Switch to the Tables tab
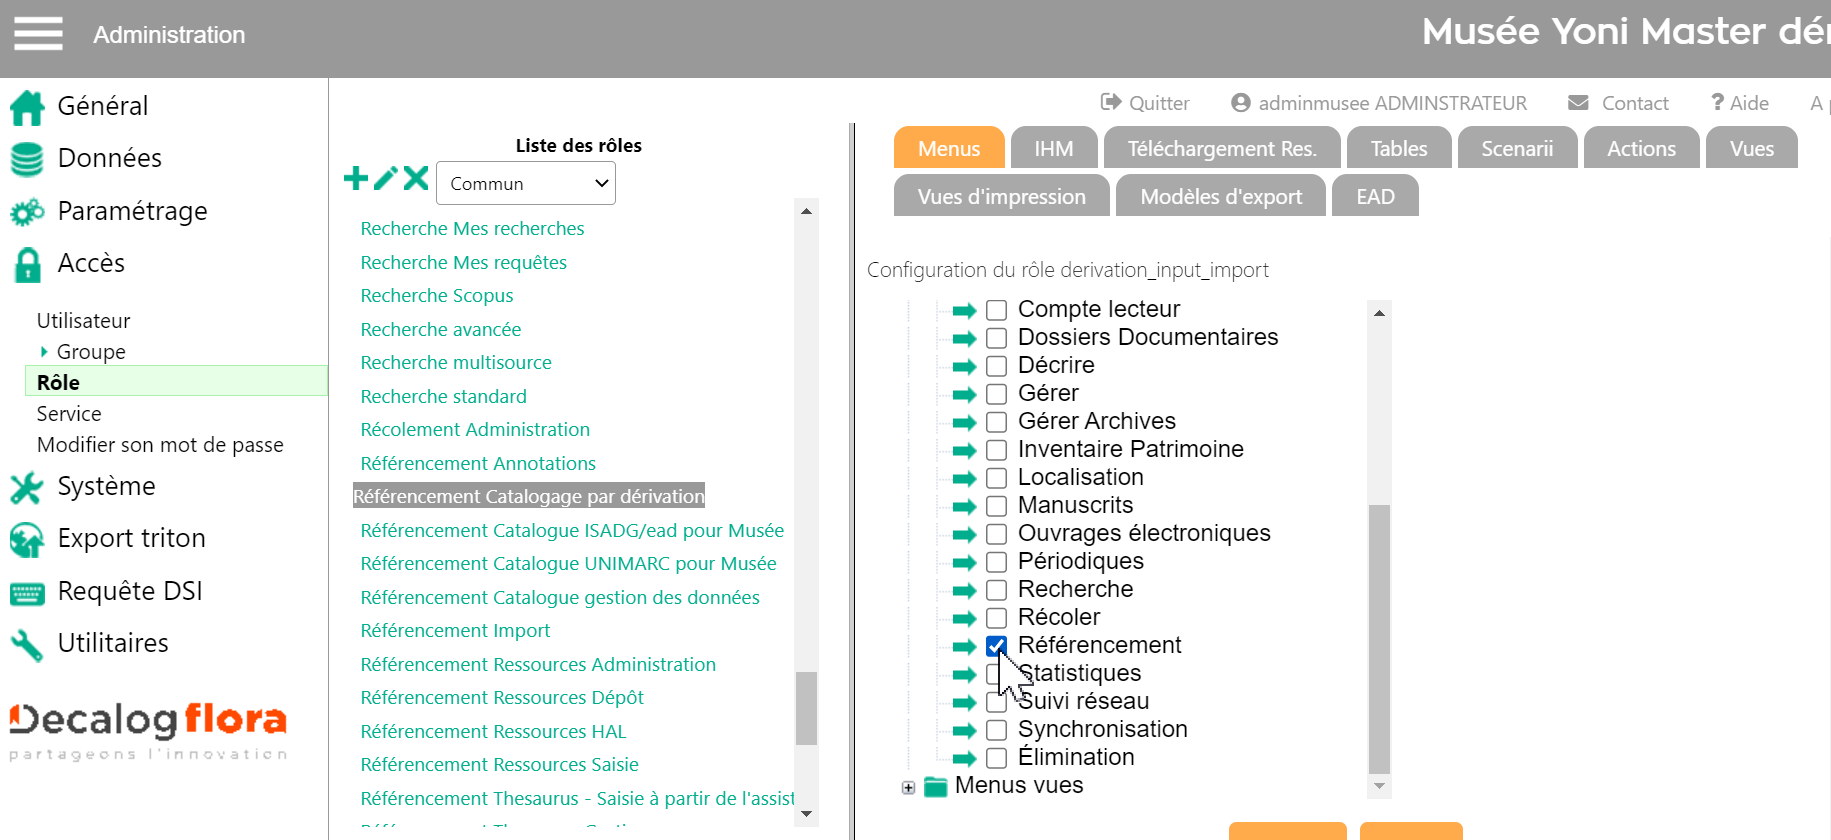Viewport: 1831px width, 840px height. pyautogui.click(x=1398, y=149)
